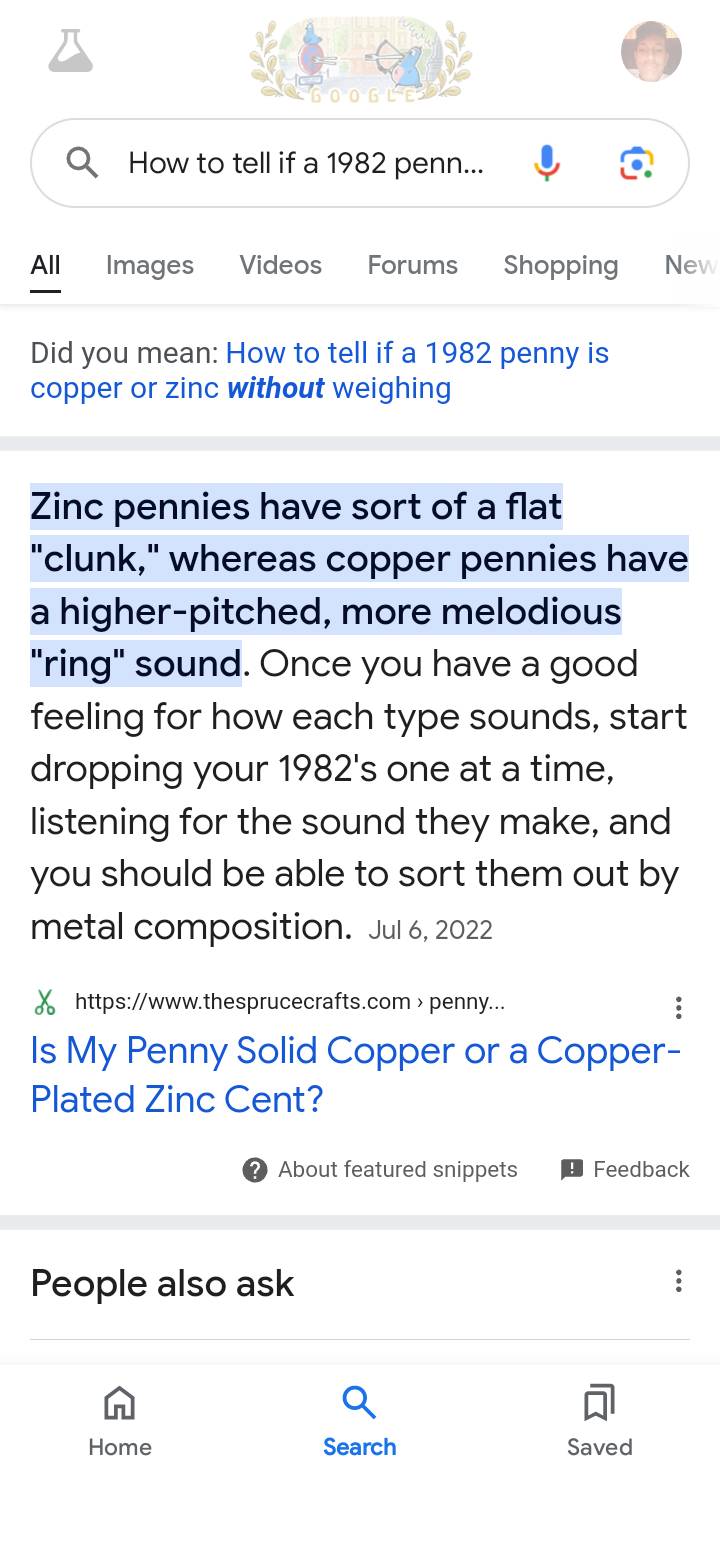This screenshot has height=1560, width=720.
Task: Open the account profile picture
Action: (x=651, y=51)
